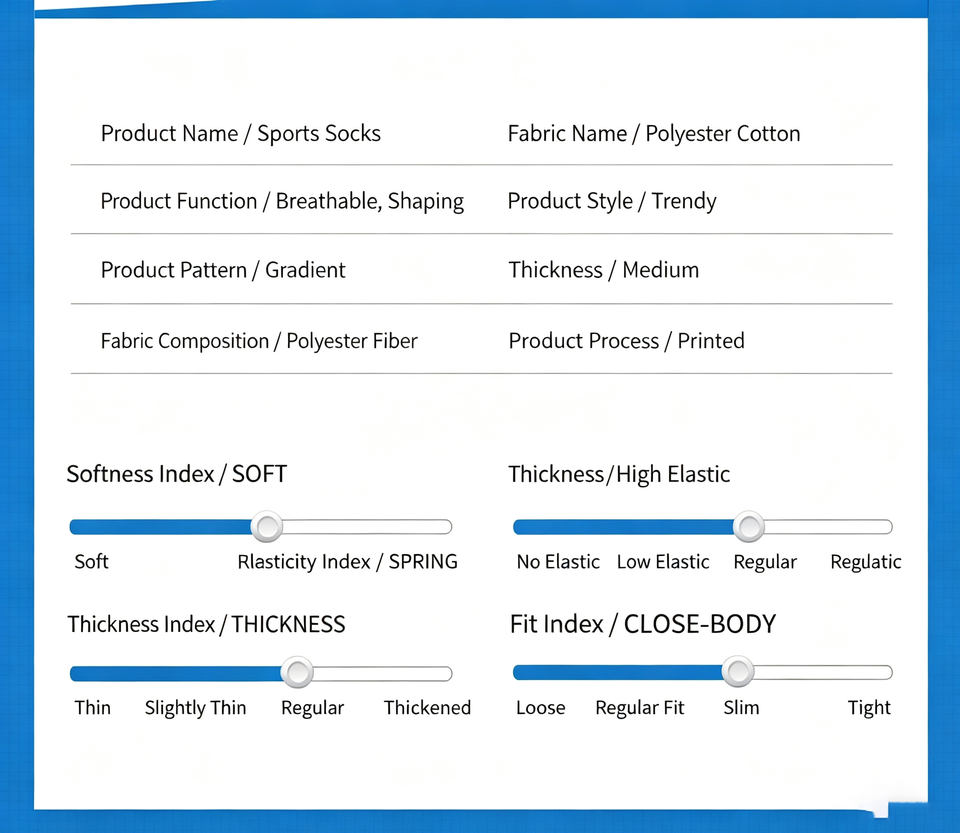
Task: Click 'Fabric Composition / Polyester Fiber' text
Action: click(x=259, y=341)
